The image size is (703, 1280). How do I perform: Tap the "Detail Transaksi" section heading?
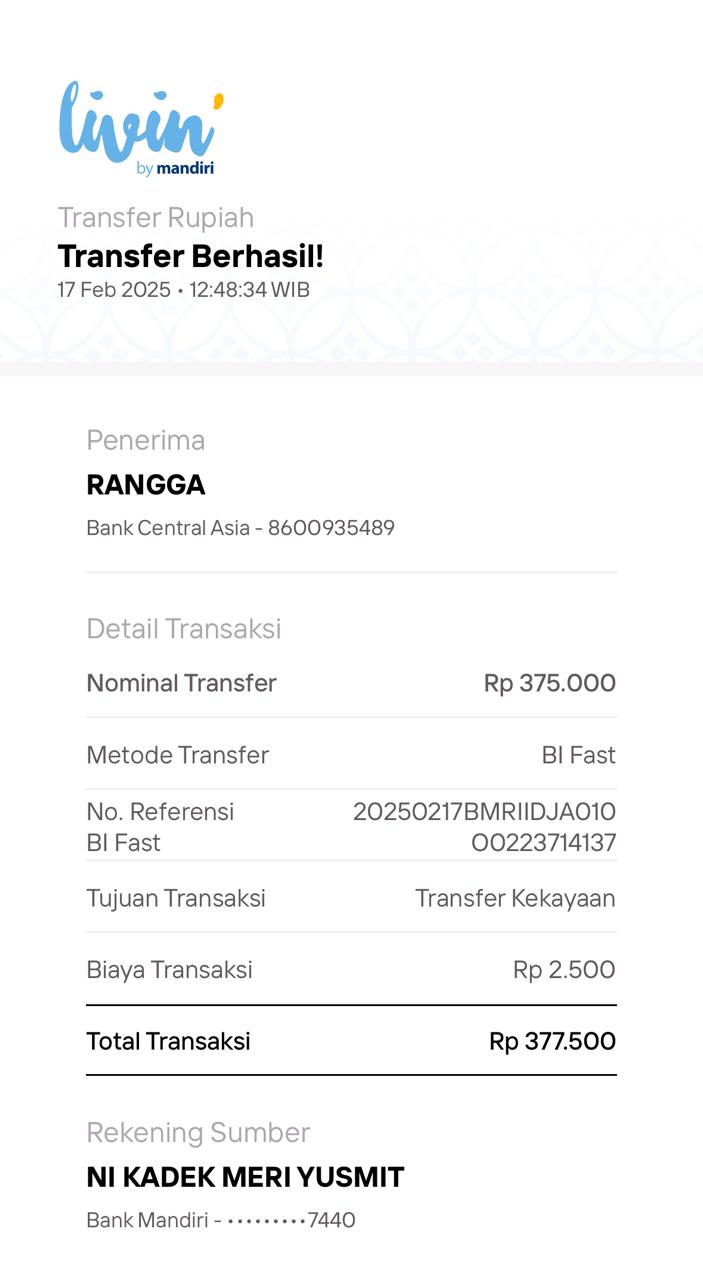pyautogui.click(x=183, y=628)
